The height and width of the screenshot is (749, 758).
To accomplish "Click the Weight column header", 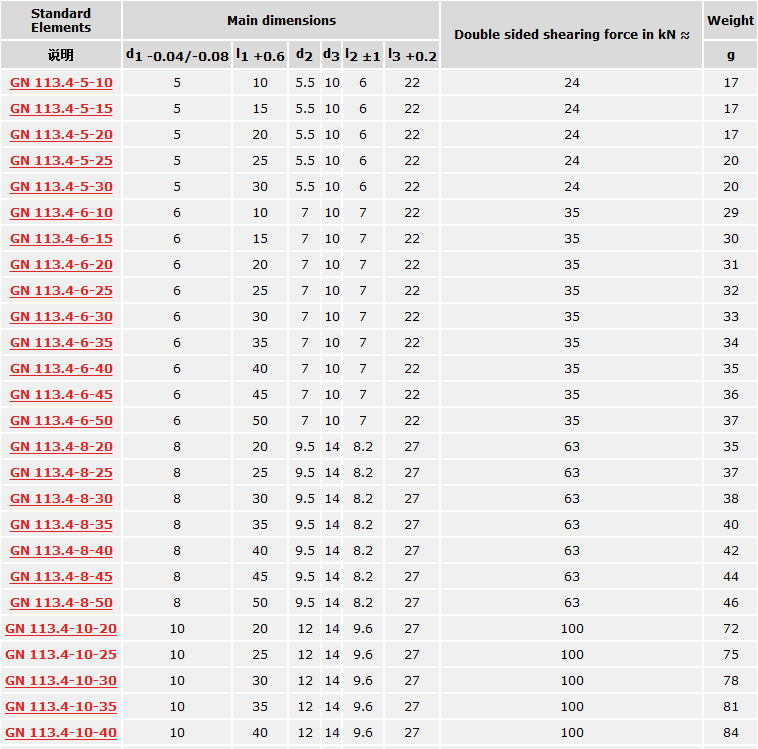I will (x=731, y=20).
